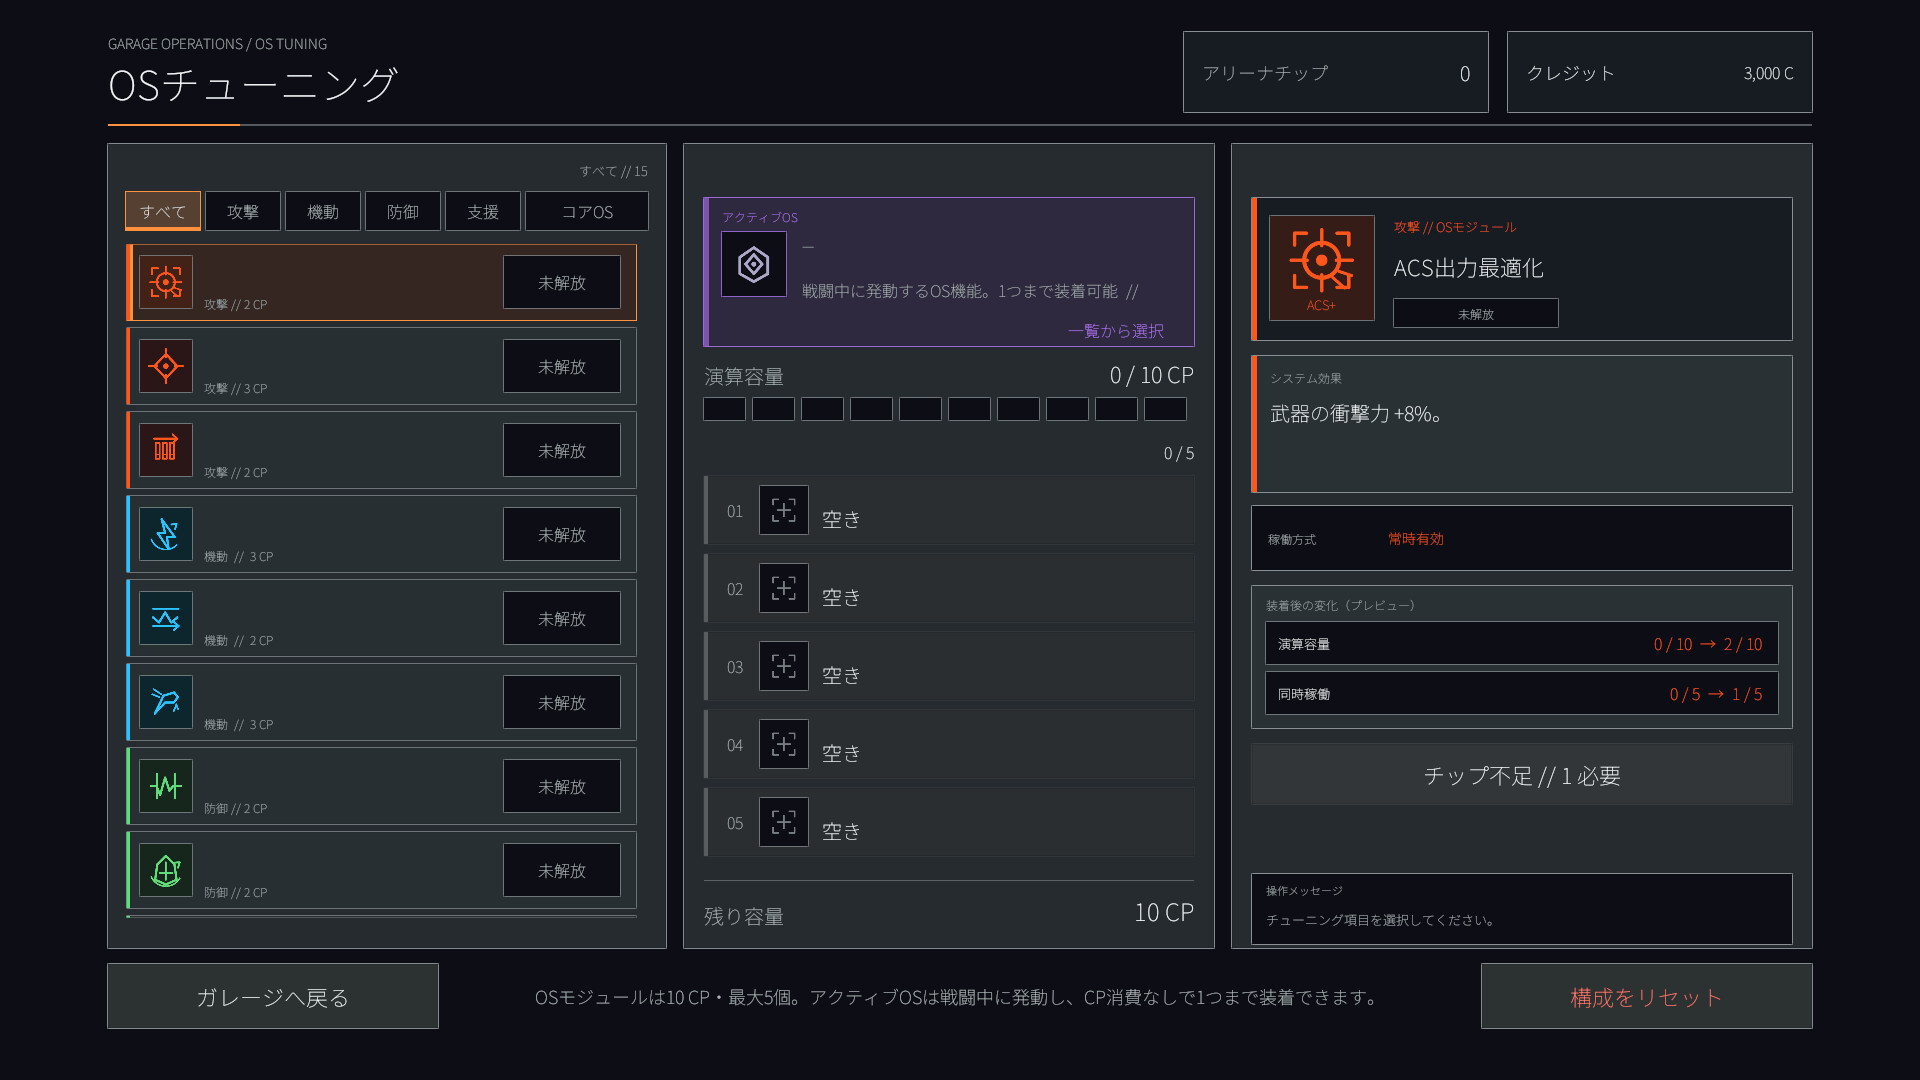Click the last 演算容量 capacity segment
The image size is (1920, 1080).
pos(1165,408)
